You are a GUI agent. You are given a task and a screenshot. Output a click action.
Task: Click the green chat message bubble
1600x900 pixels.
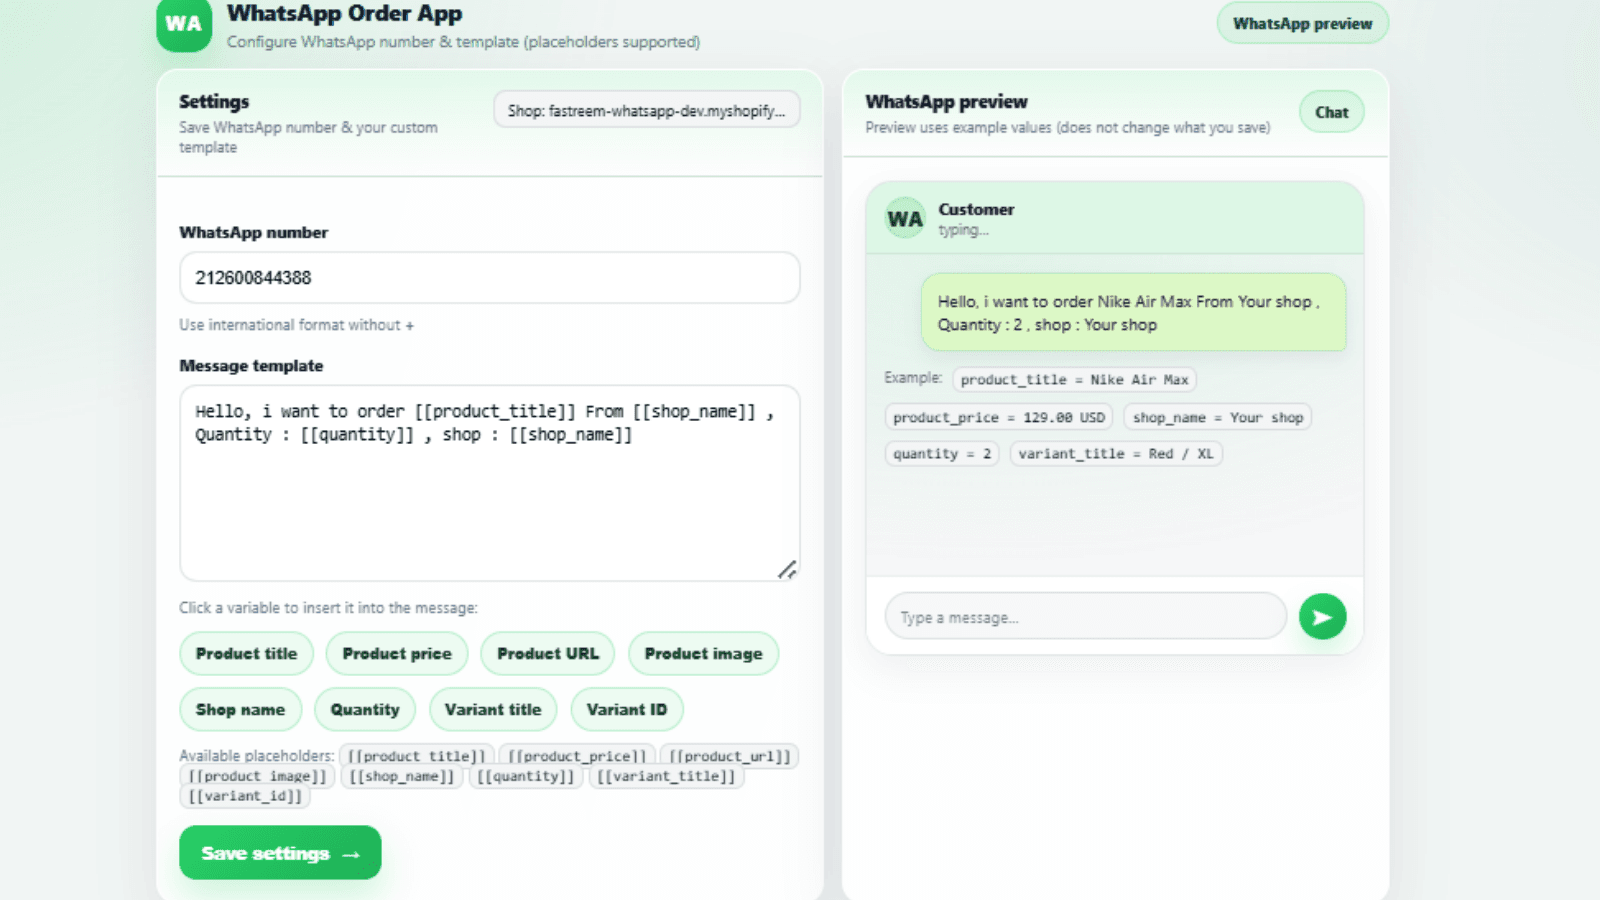[1133, 313]
